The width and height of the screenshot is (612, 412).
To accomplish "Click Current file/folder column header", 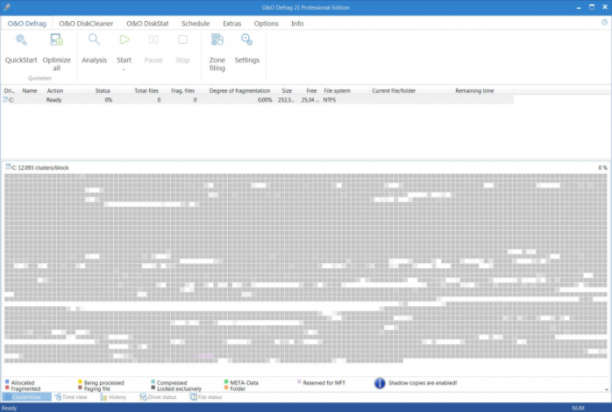I will [x=394, y=91].
